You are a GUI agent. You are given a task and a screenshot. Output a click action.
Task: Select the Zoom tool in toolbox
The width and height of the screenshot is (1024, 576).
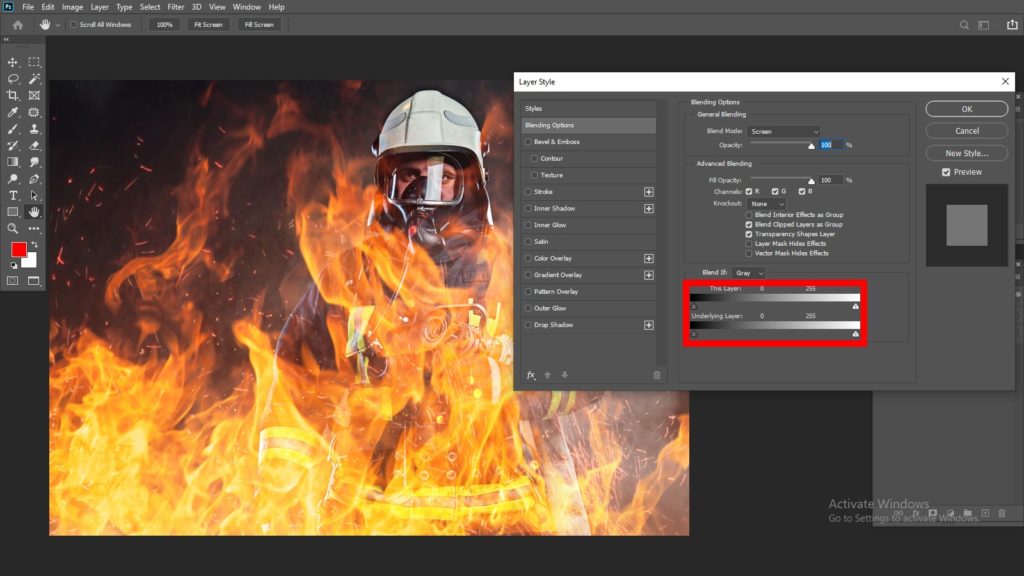pos(12,229)
